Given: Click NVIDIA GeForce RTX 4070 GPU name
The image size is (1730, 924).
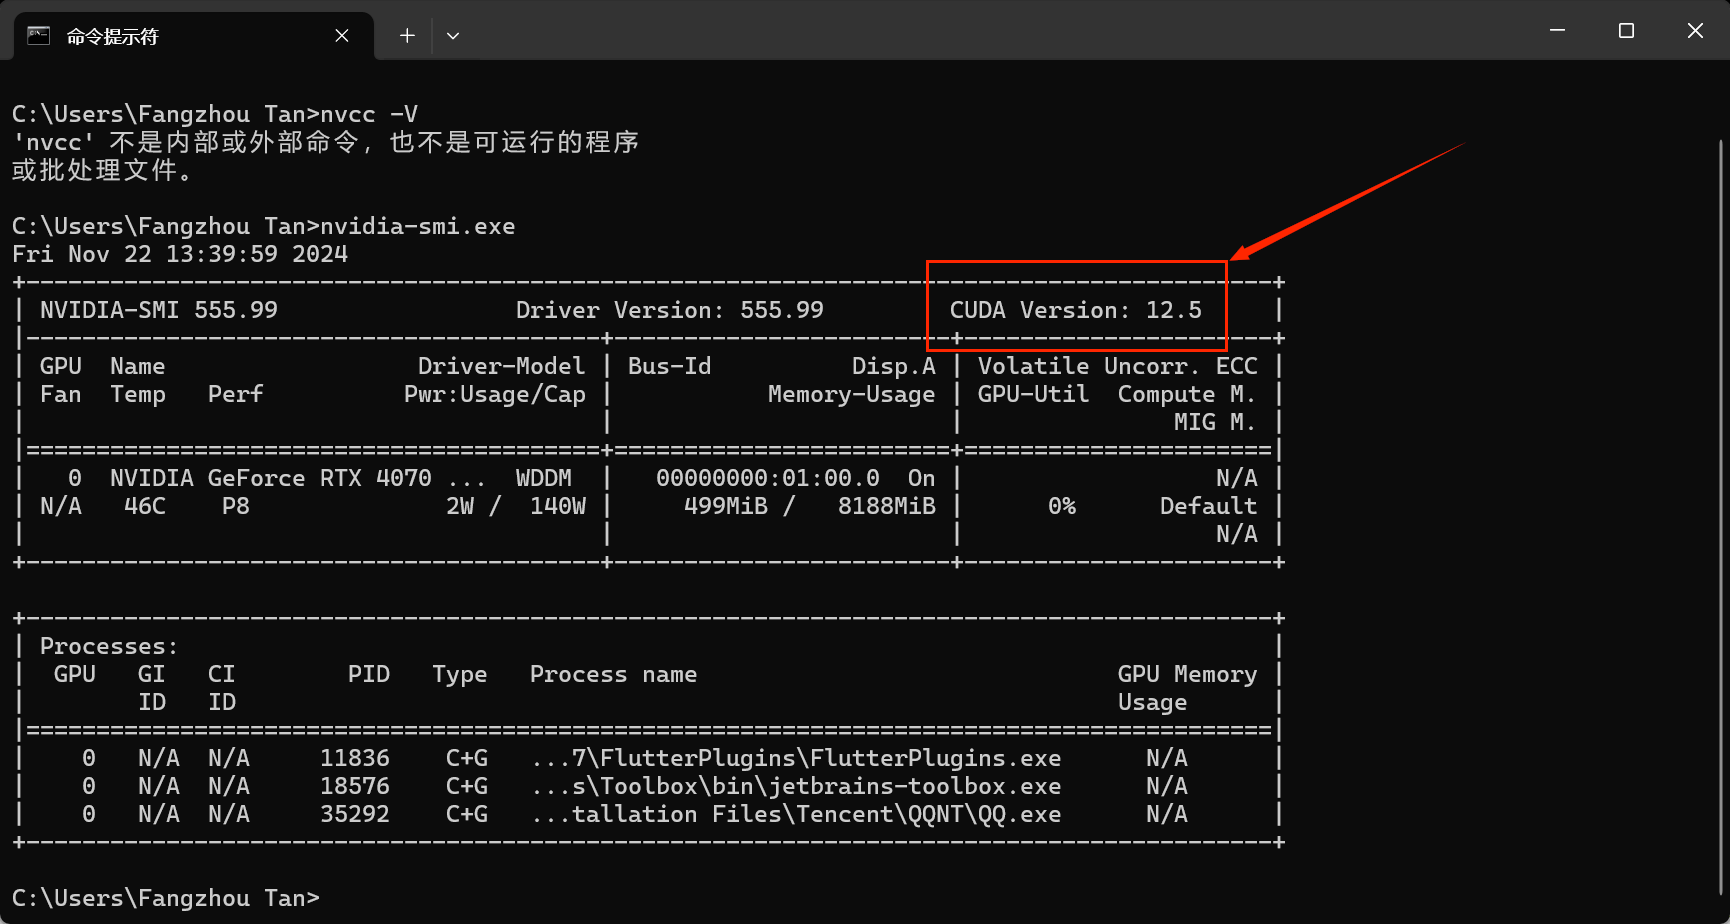Looking at the screenshot, I should point(271,478).
